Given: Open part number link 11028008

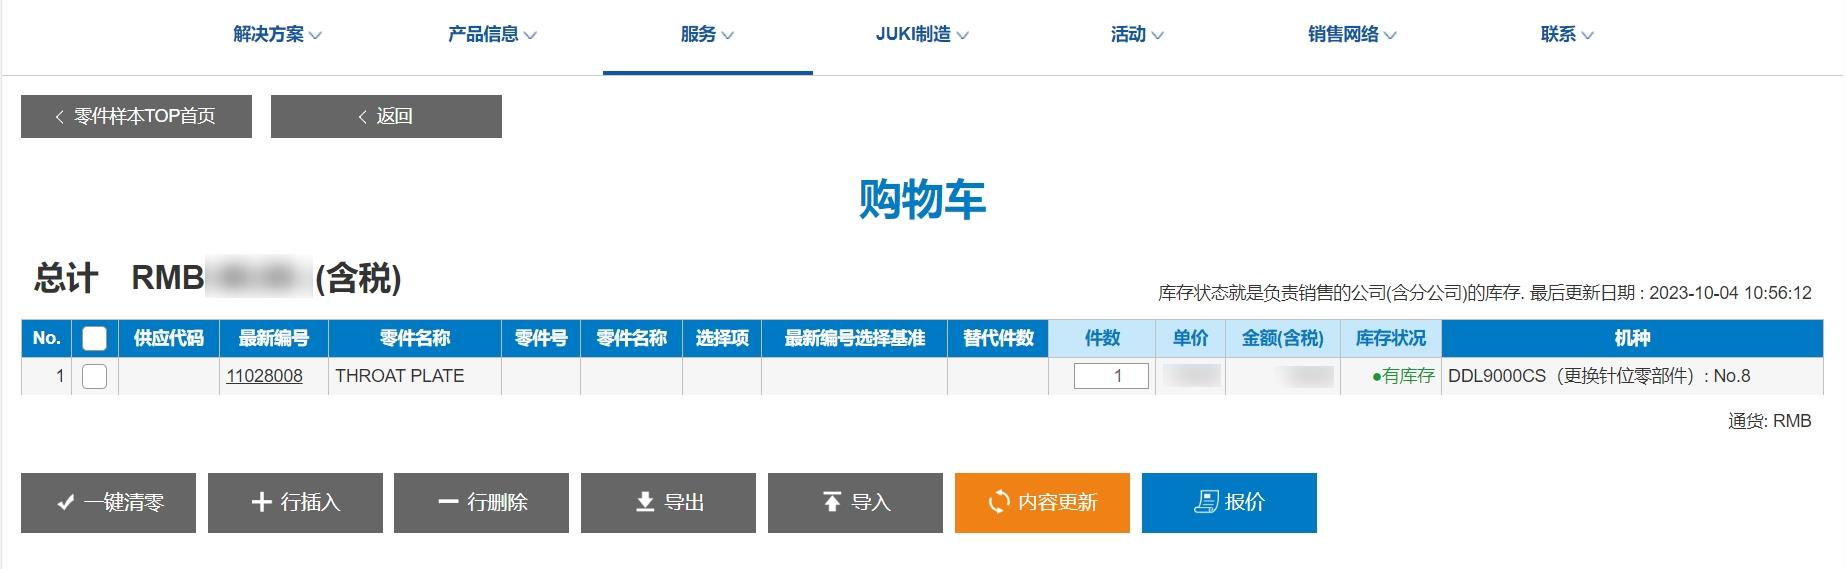Looking at the screenshot, I should [x=264, y=376].
